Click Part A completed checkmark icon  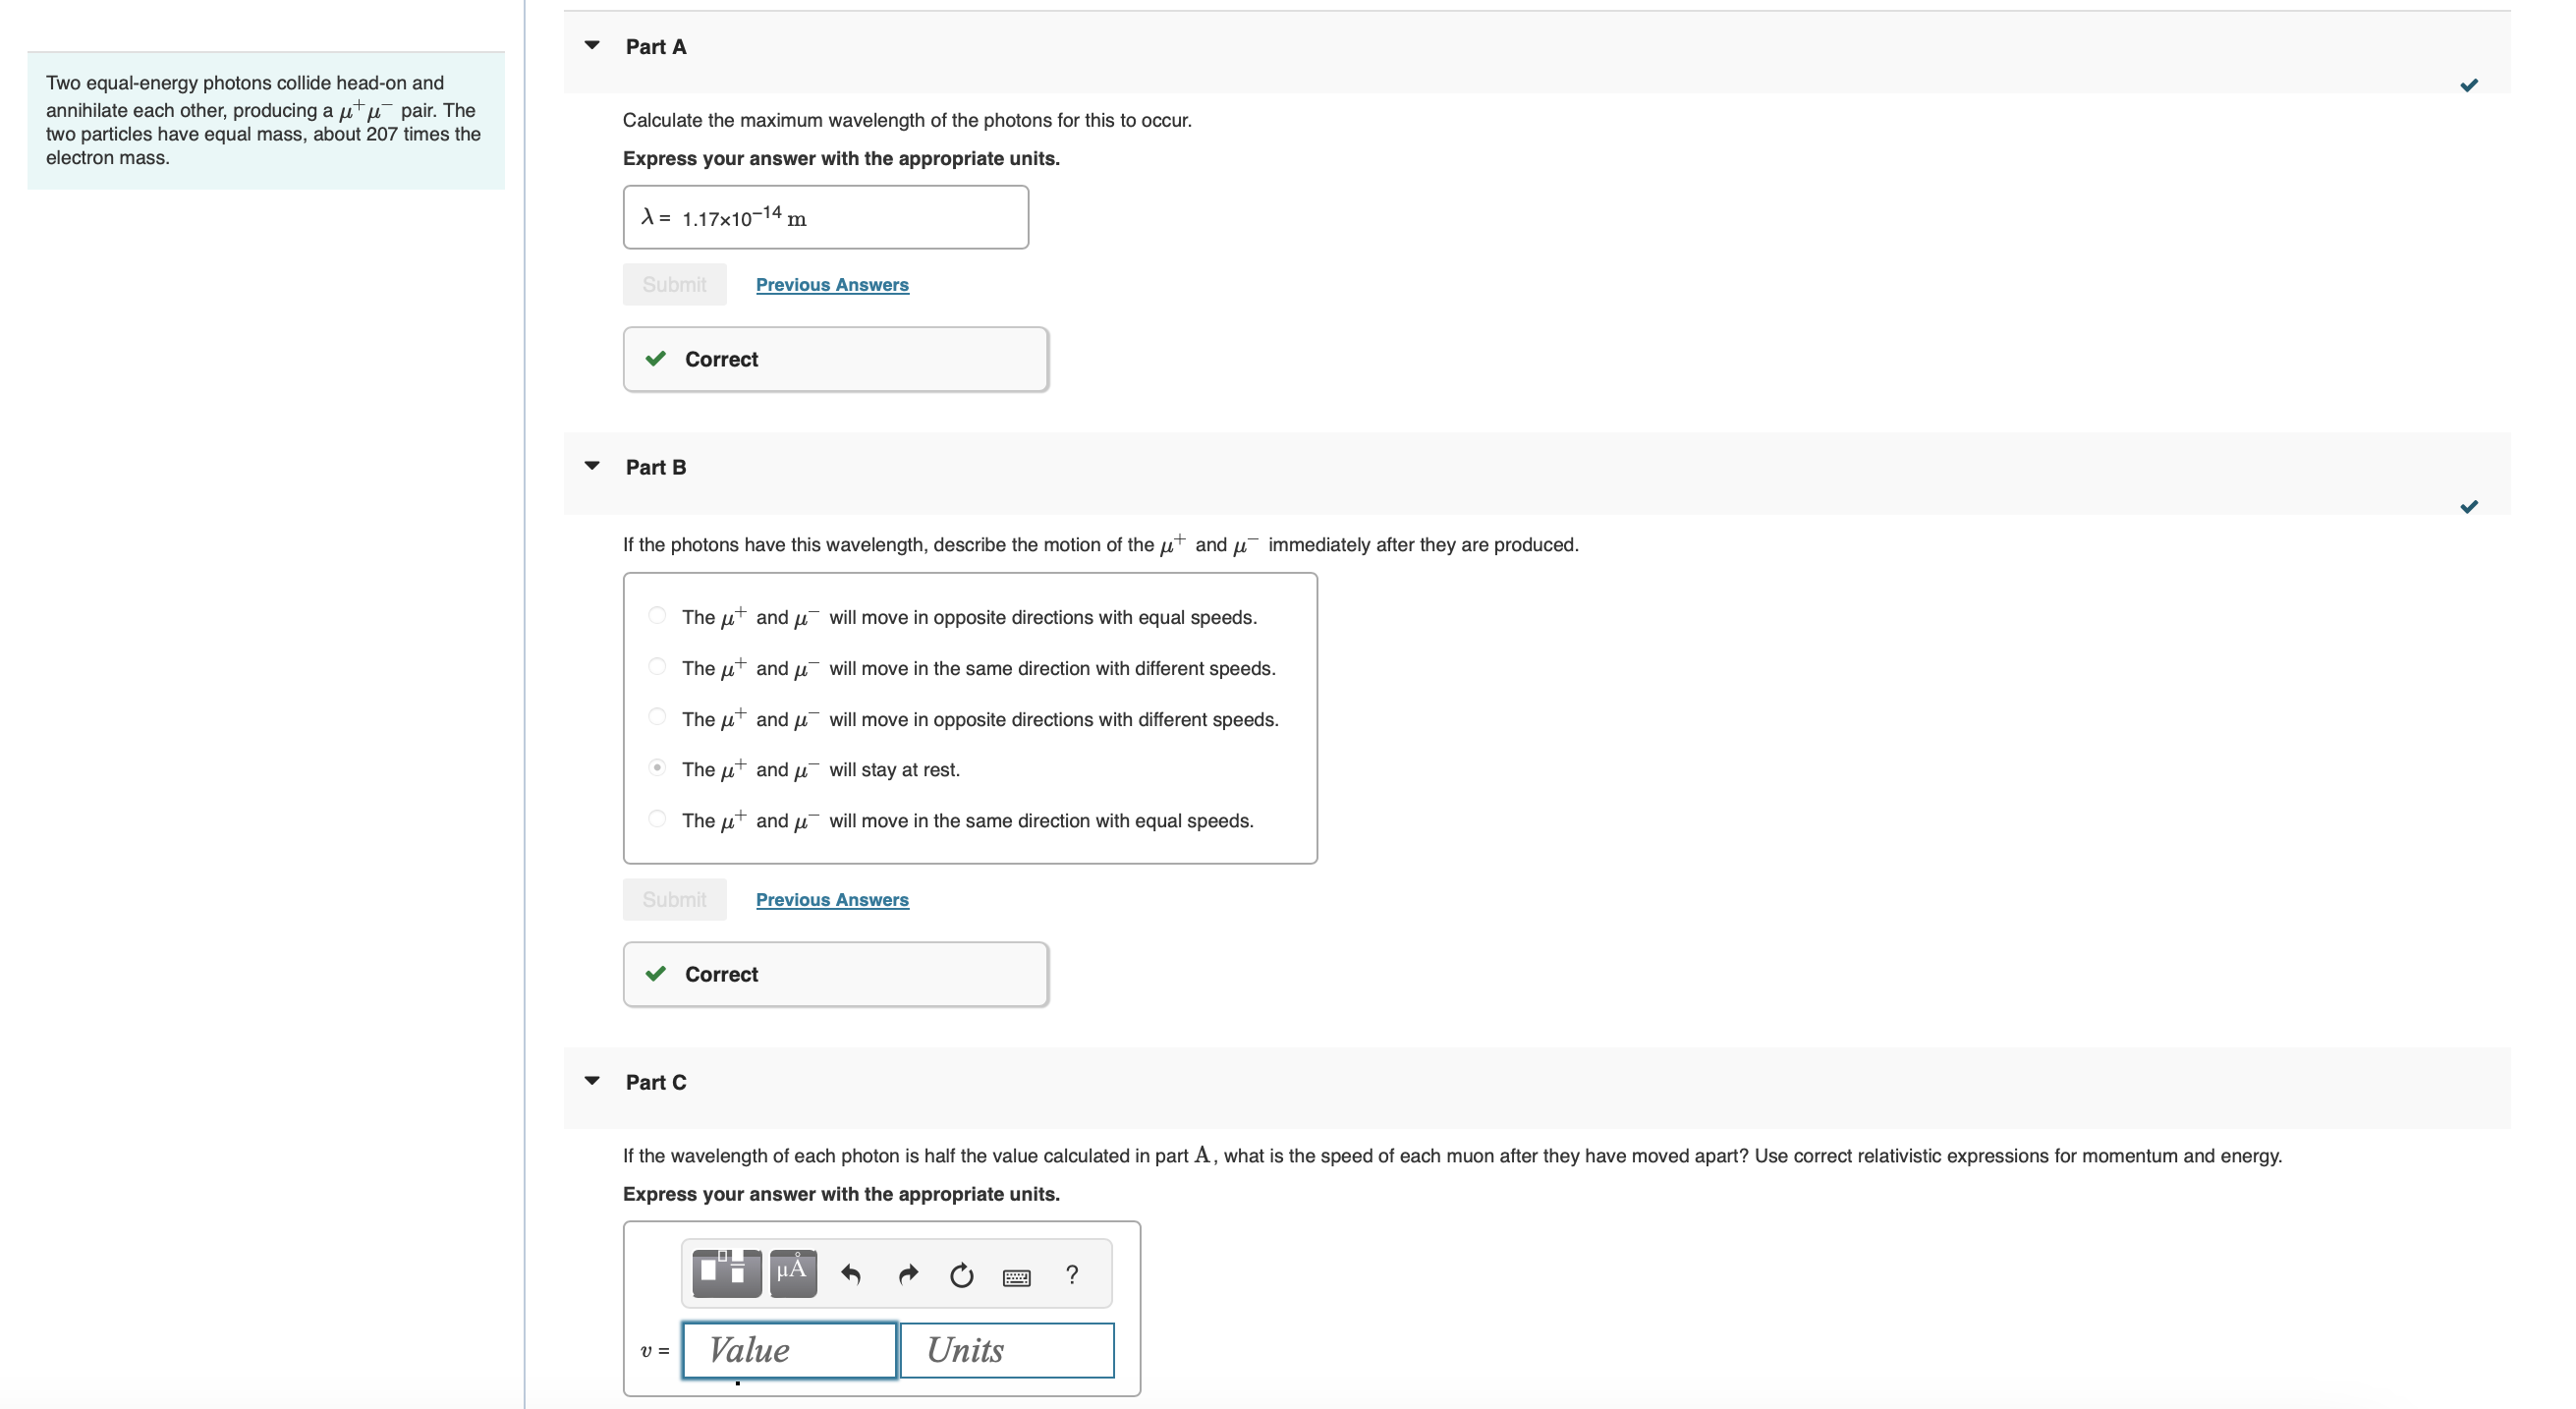pyautogui.click(x=2468, y=85)
